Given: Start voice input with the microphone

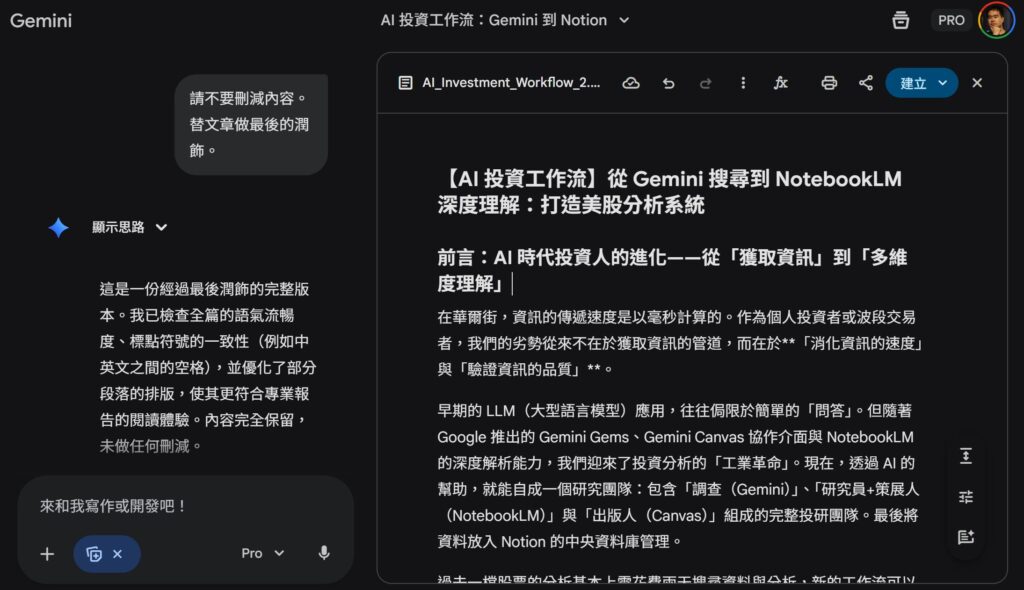Looking at the screenshot, I should coord(324,553).
